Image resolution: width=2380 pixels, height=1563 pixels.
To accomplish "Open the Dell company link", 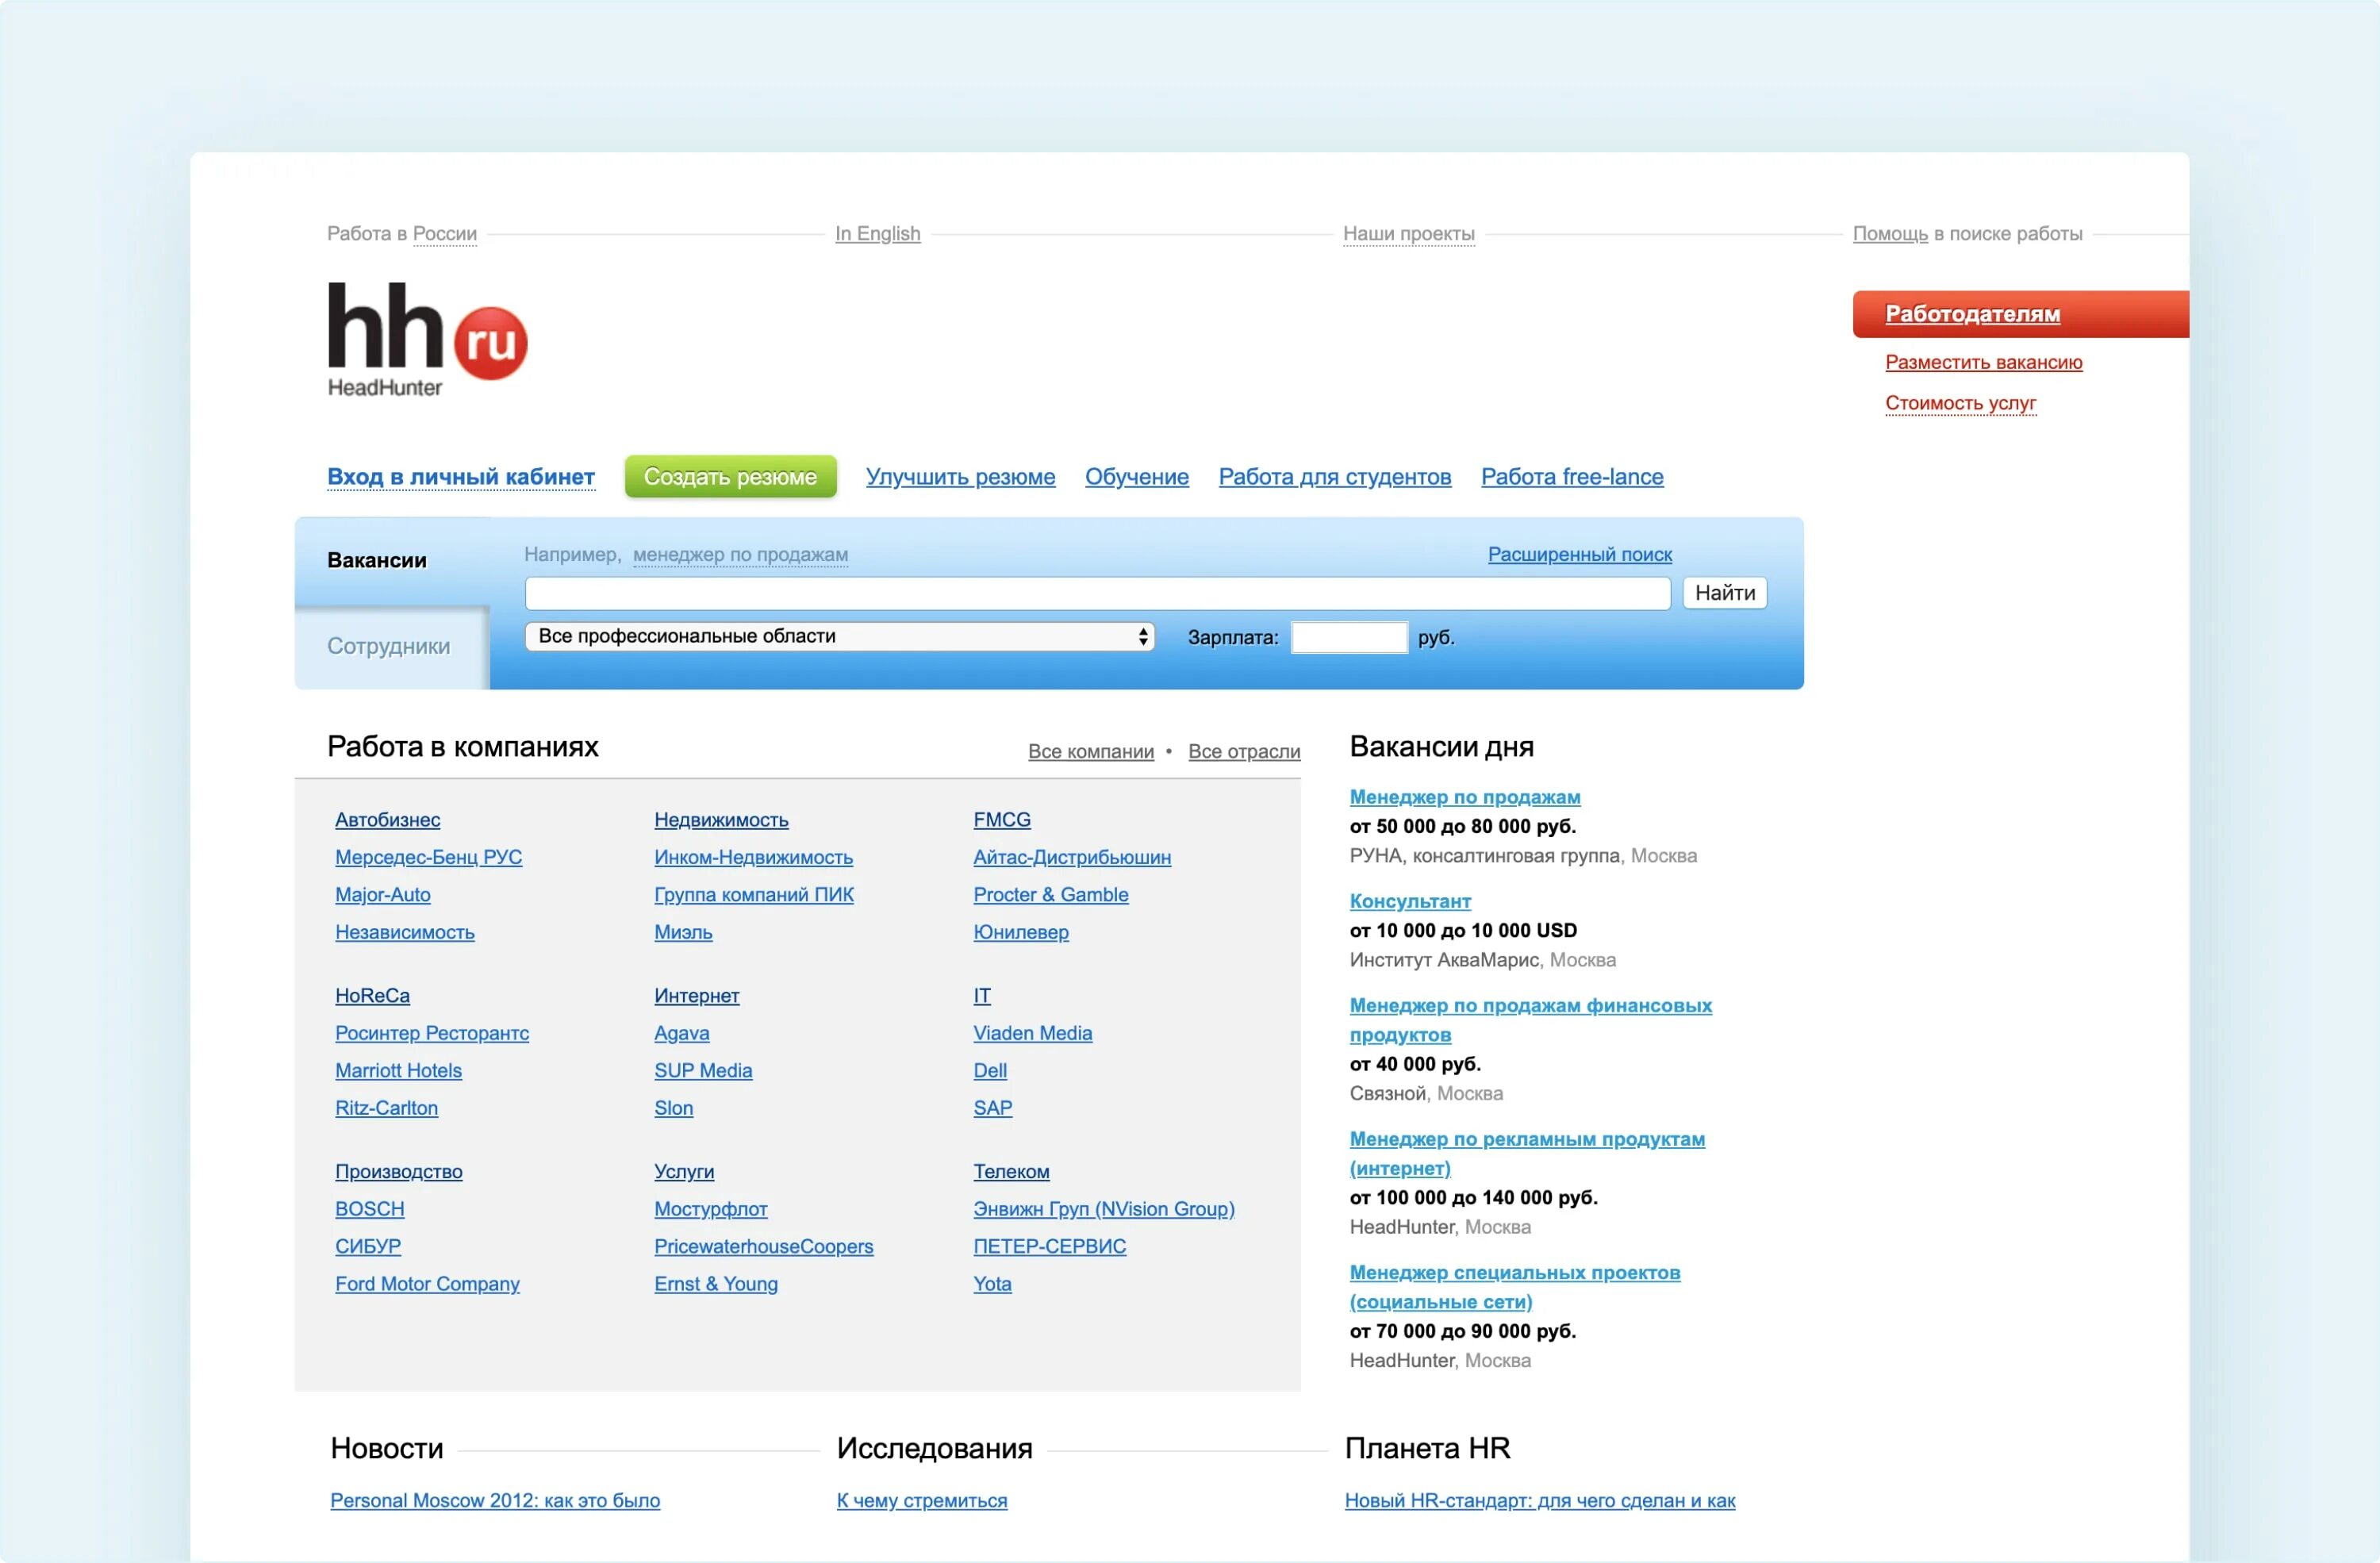I will coord(989,1071).
